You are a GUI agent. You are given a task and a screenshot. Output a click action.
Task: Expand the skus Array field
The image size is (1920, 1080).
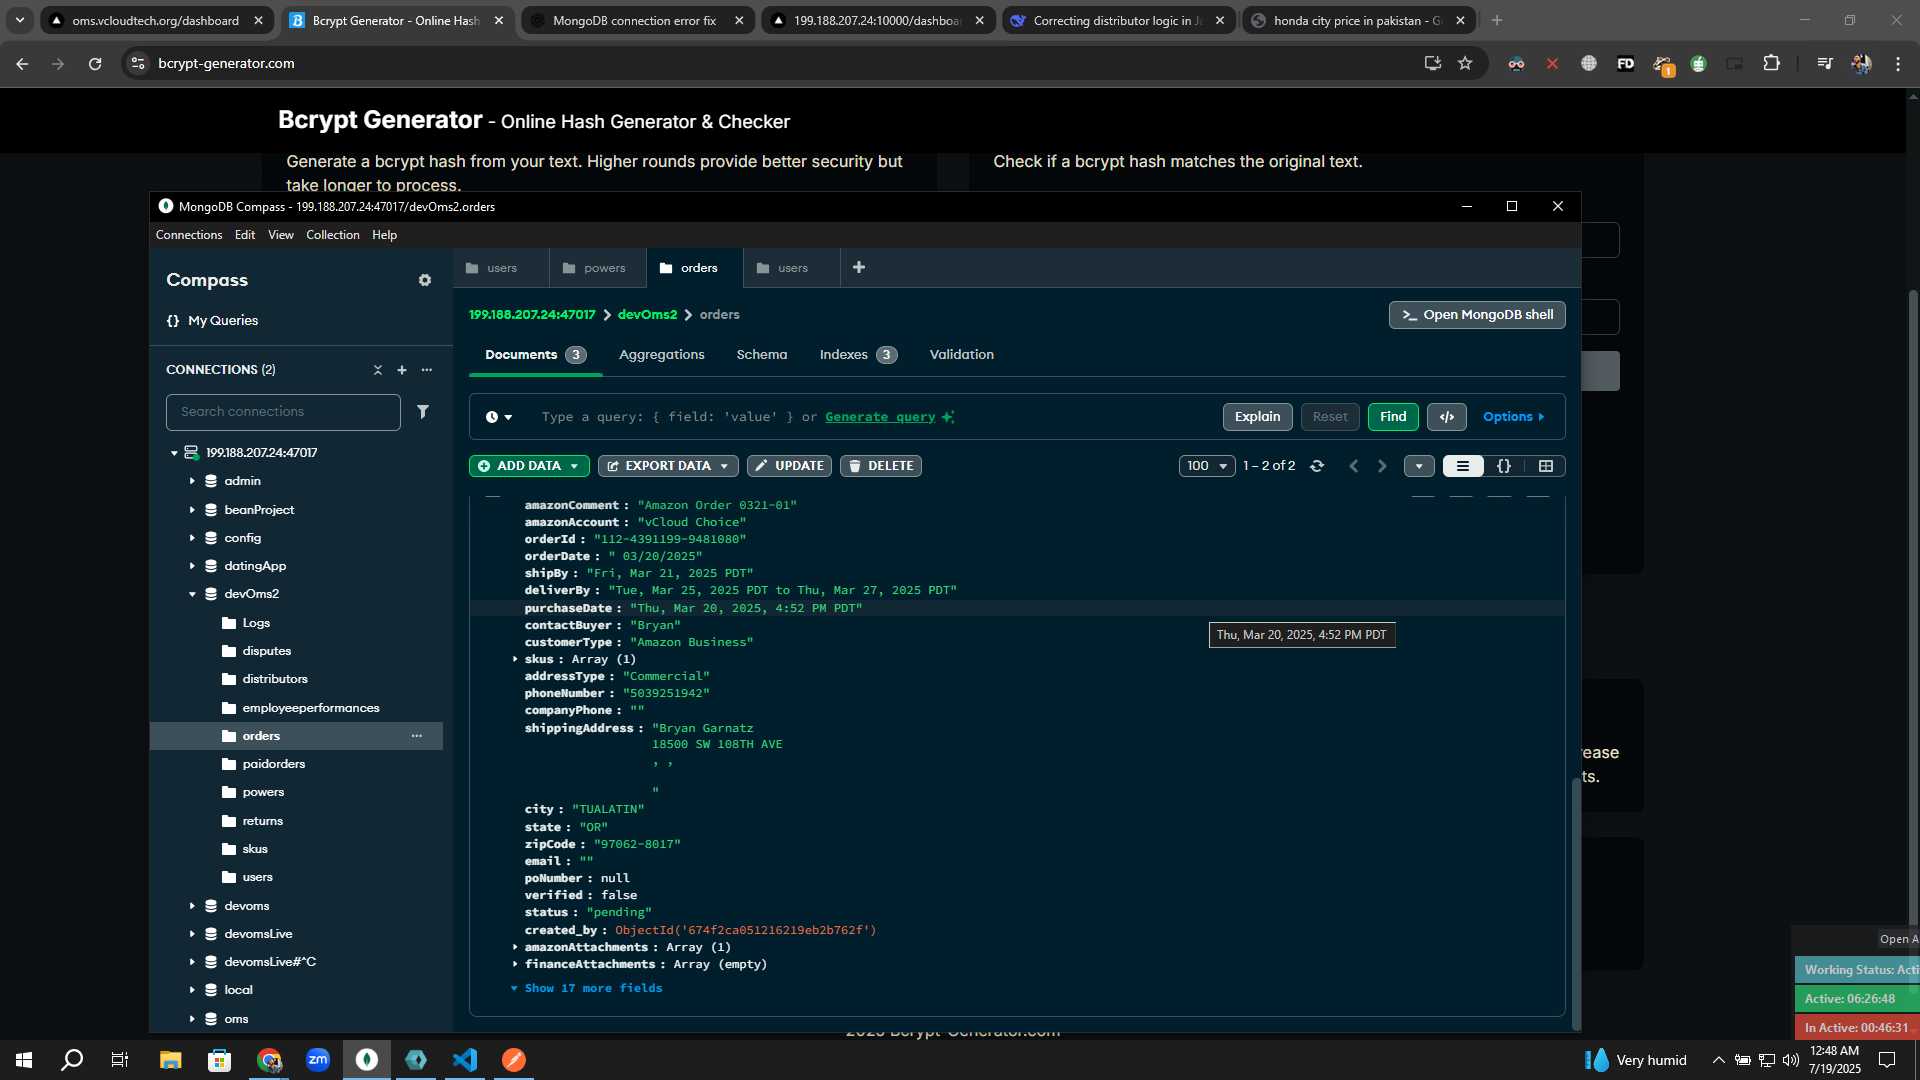[515, 659]
